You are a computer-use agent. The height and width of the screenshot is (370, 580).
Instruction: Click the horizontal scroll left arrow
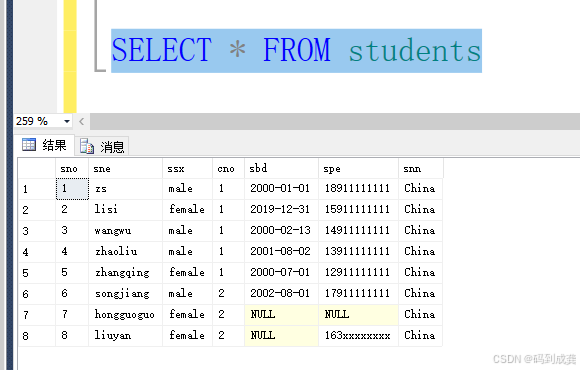pyautogui.click(x=81, y=121)
